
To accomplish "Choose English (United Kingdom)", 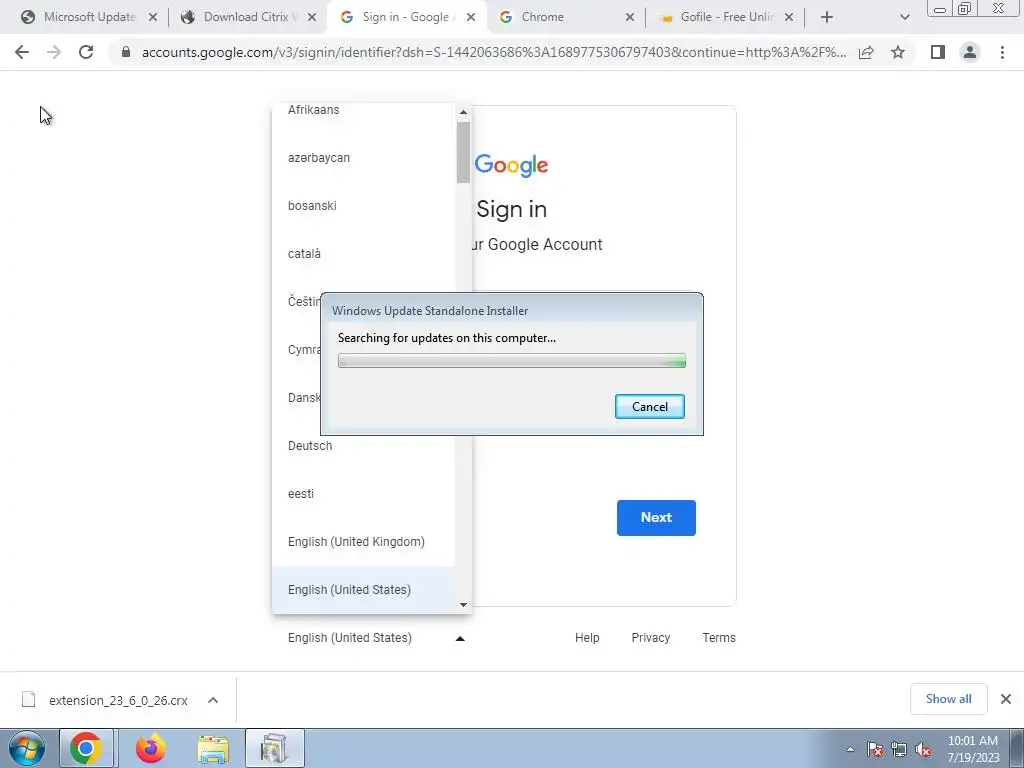I will pyautogui.click(x=363, y=542).
